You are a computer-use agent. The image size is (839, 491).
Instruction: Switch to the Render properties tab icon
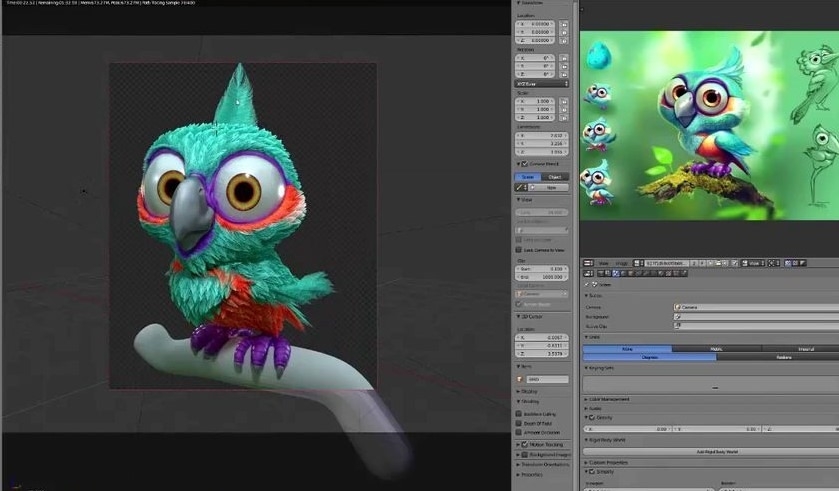click(601, 273)
